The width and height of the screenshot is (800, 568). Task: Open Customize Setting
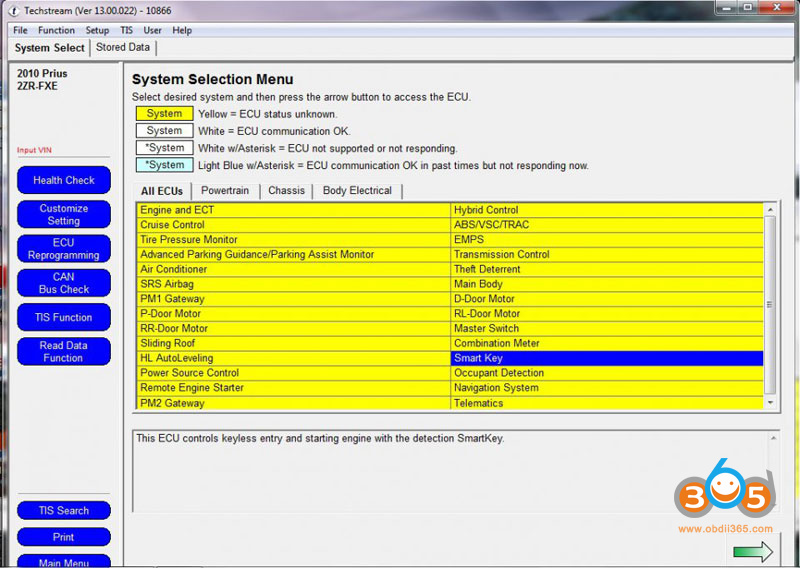coord(64,214)
